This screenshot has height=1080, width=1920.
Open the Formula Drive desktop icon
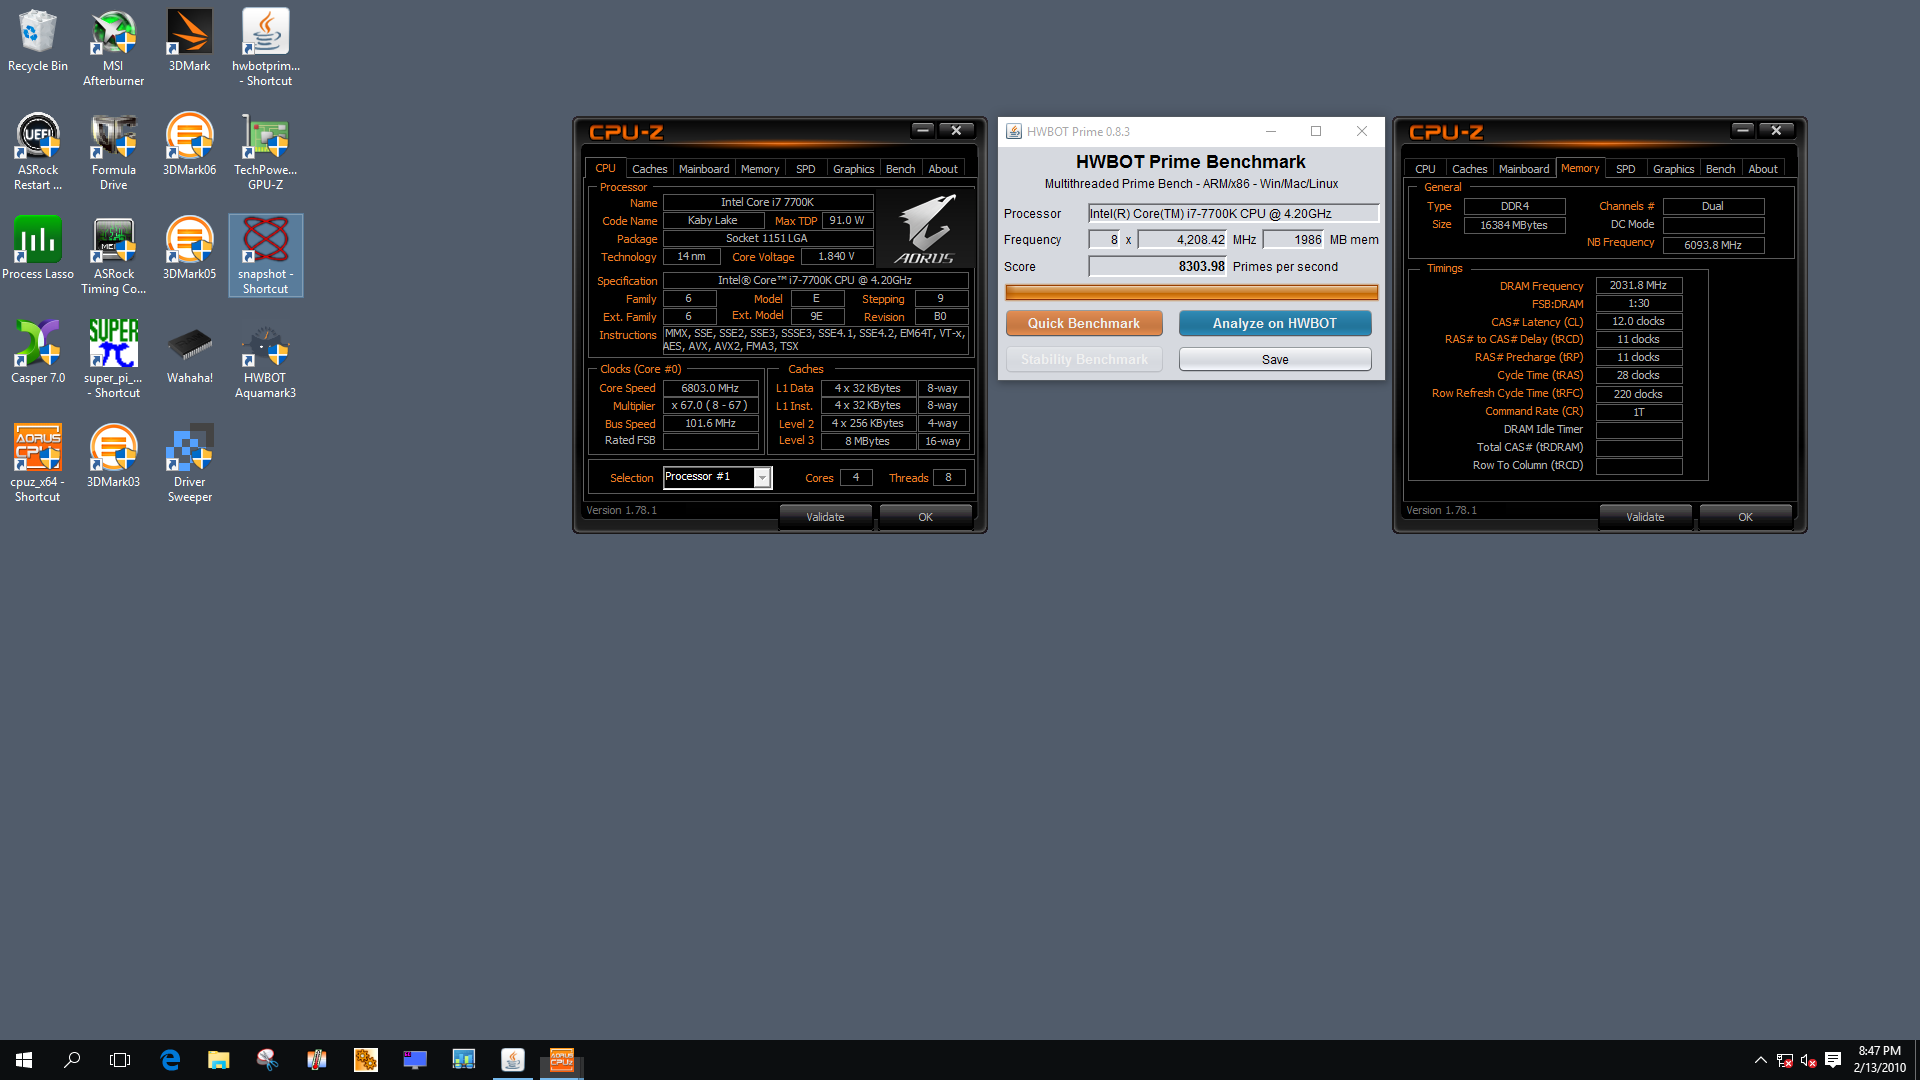click(x=113, y=152)
